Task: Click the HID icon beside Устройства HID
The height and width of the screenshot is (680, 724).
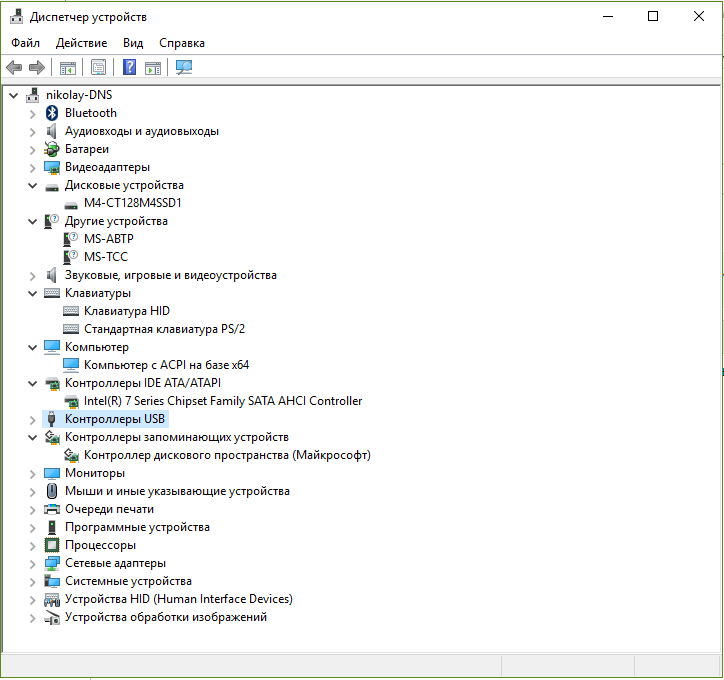Action: (52, 599)
